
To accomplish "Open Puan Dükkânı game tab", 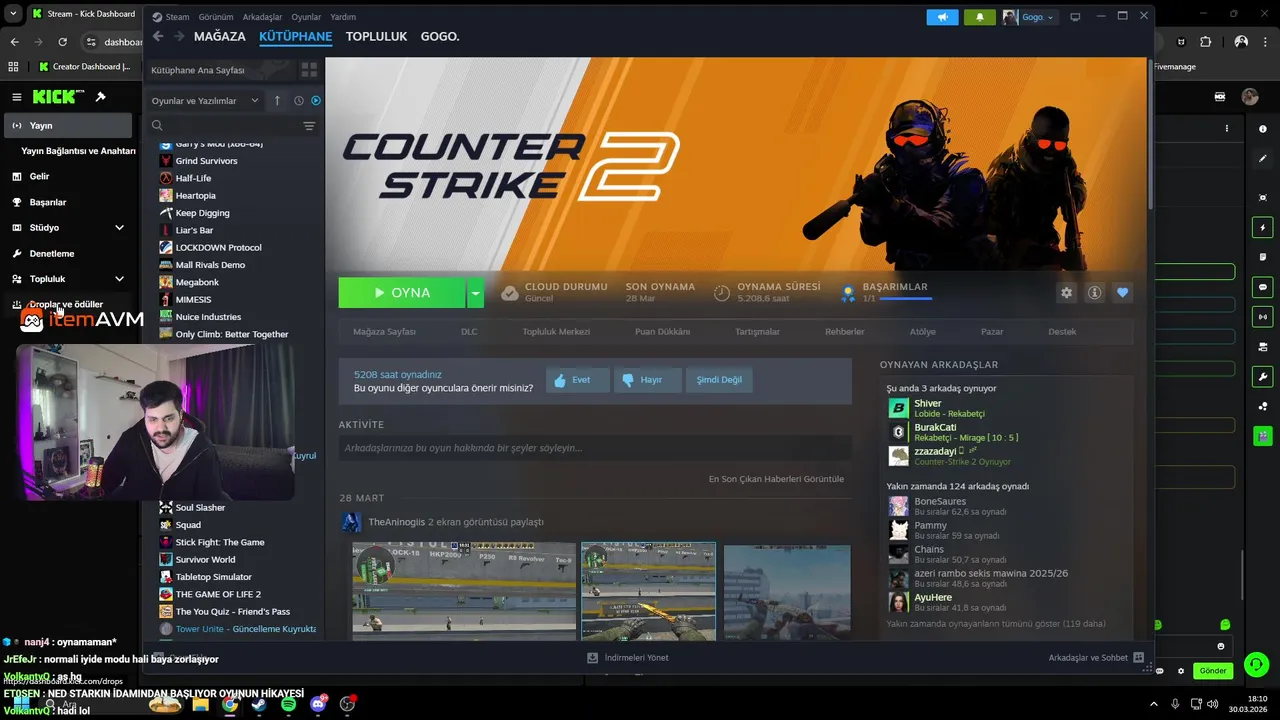I will pos(662,331).
